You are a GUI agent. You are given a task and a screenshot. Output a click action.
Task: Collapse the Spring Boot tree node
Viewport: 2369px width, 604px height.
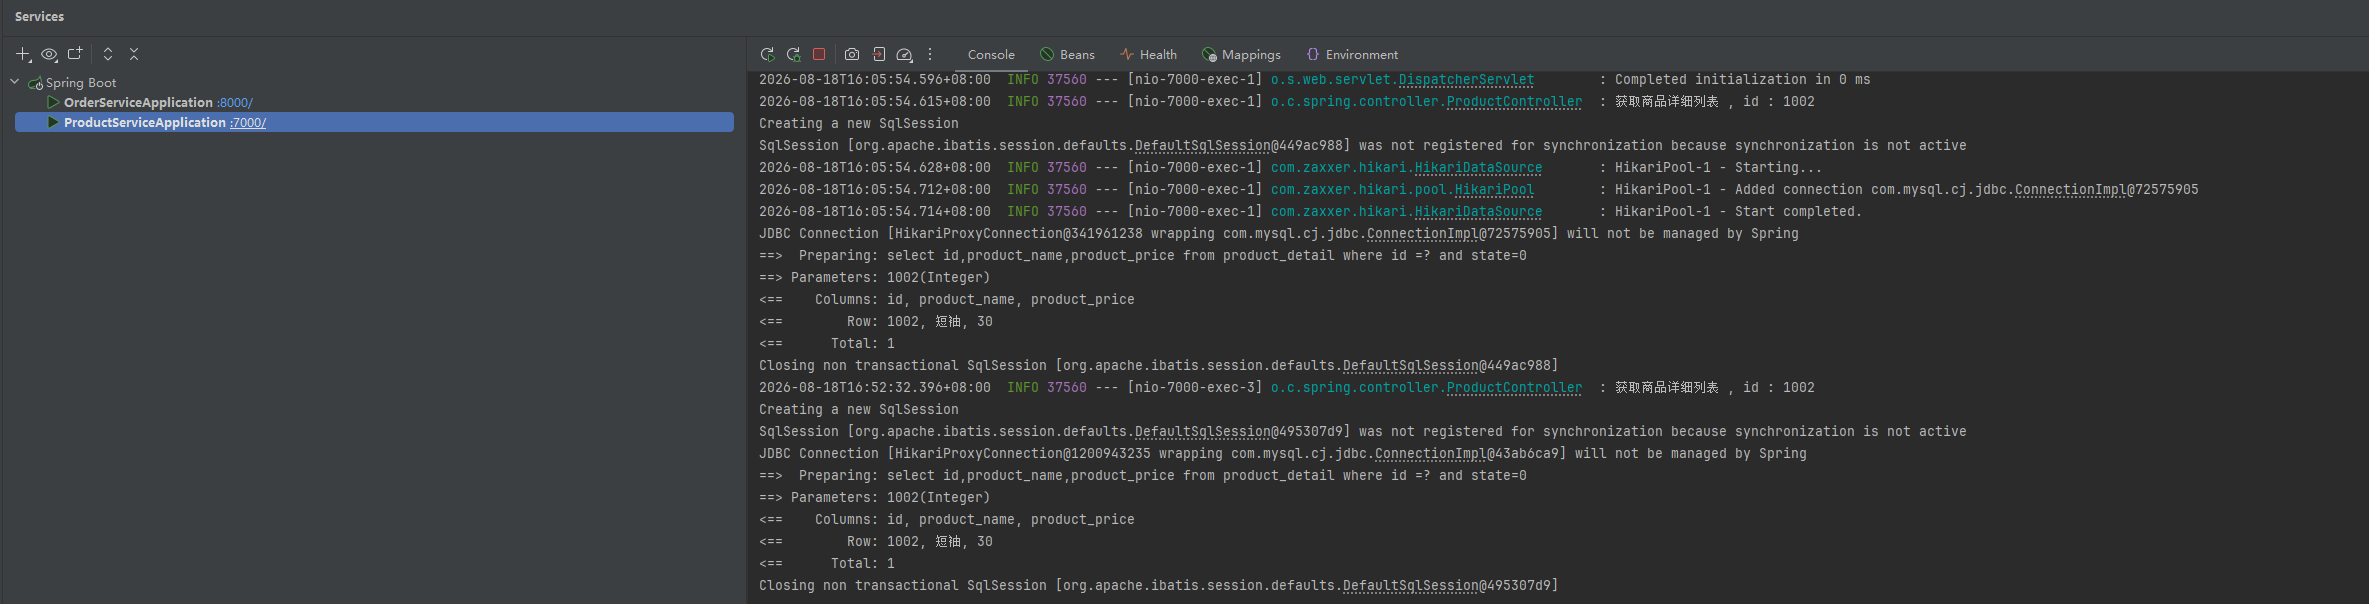15,82
